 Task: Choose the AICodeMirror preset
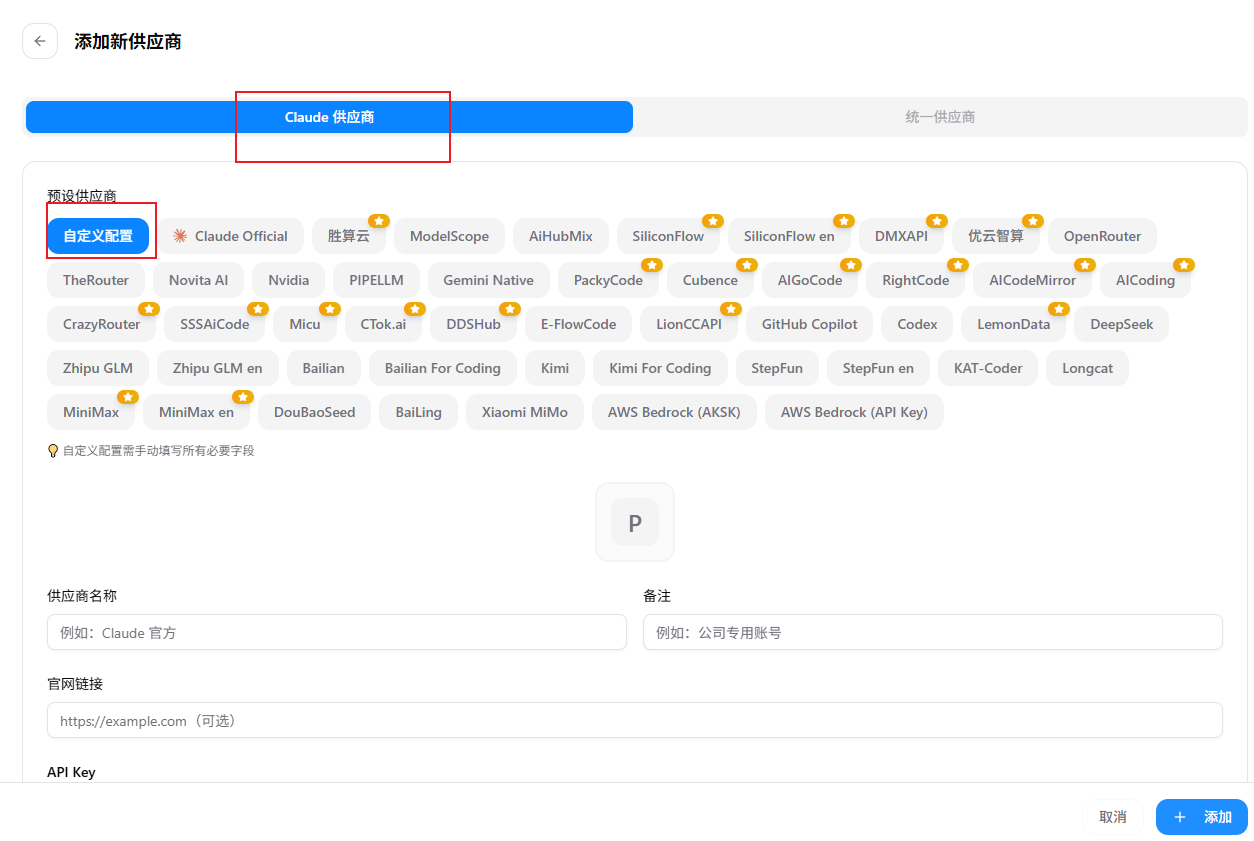click(x=1032, y=280)
